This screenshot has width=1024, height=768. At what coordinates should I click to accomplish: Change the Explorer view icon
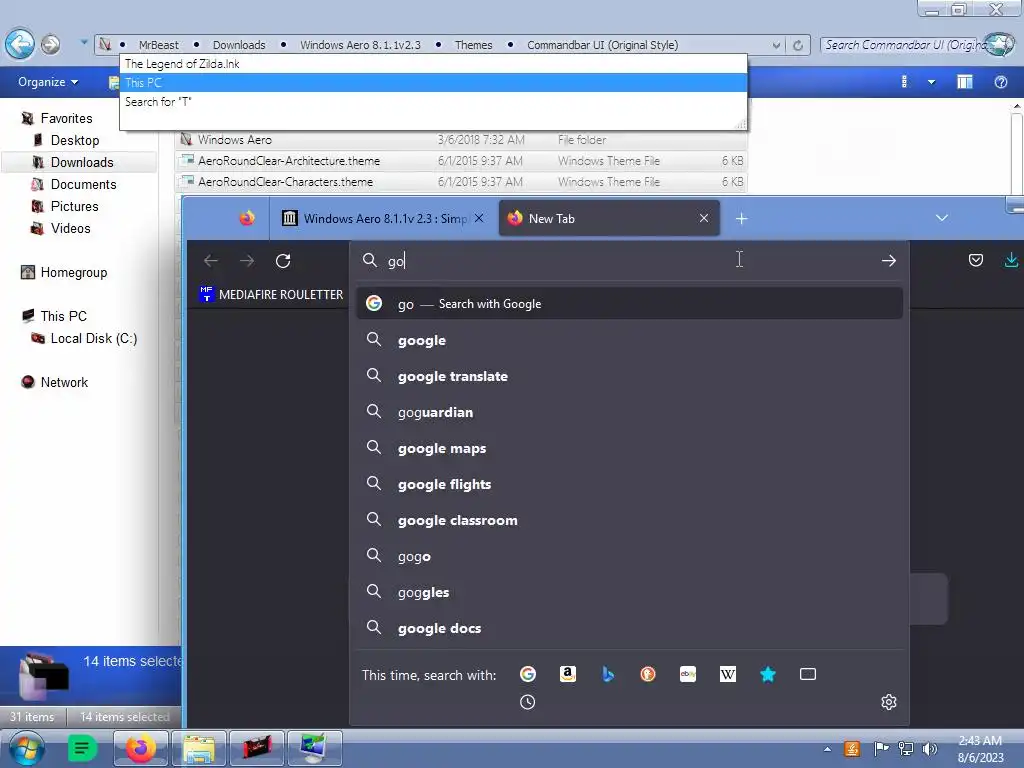tap(904, 82)
